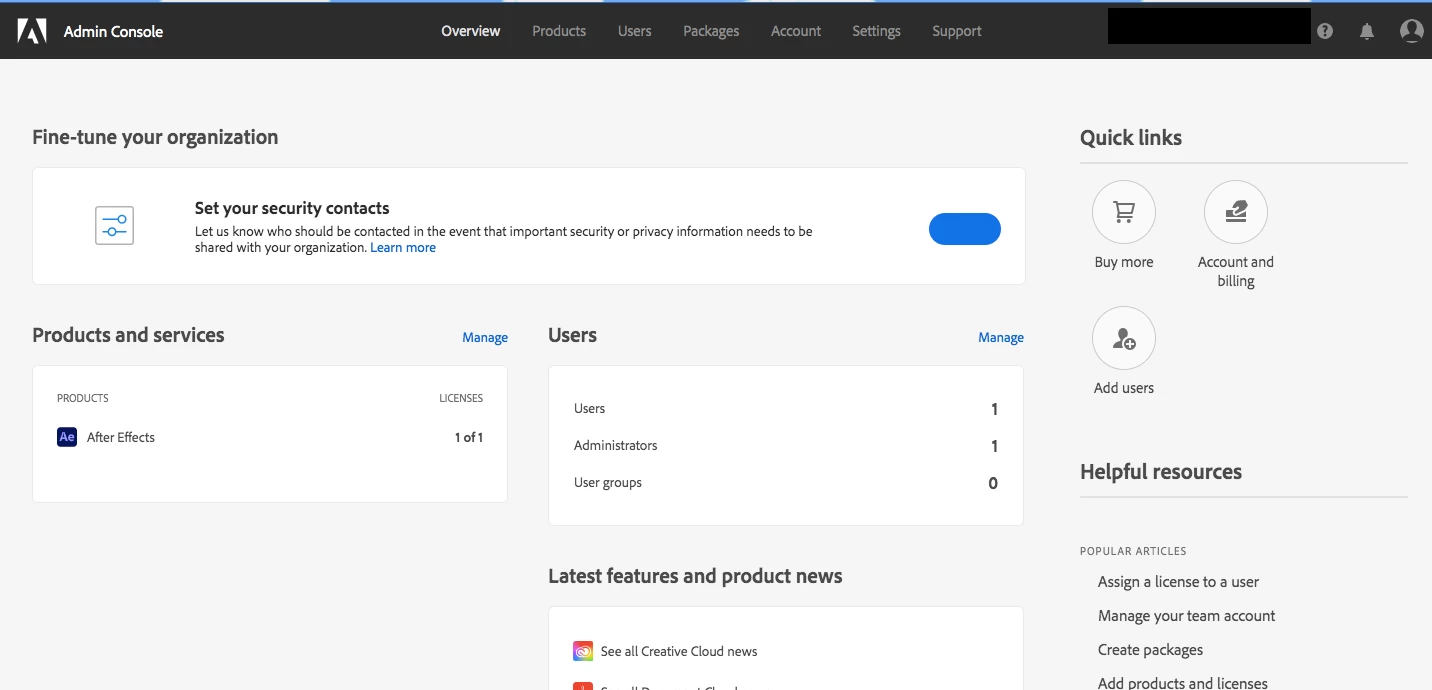This screenshot has width=1432, height=690.
Task: Click the After Effects Ae icon
Action: pyautogui.click(x=67, y=437)
